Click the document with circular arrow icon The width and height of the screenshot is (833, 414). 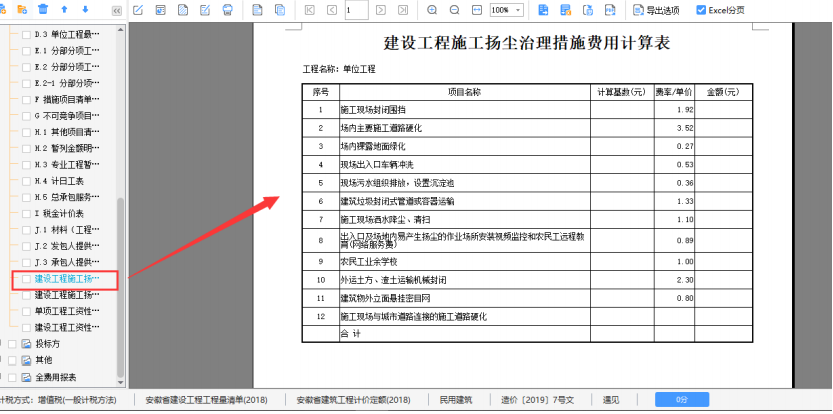[588, 10]
